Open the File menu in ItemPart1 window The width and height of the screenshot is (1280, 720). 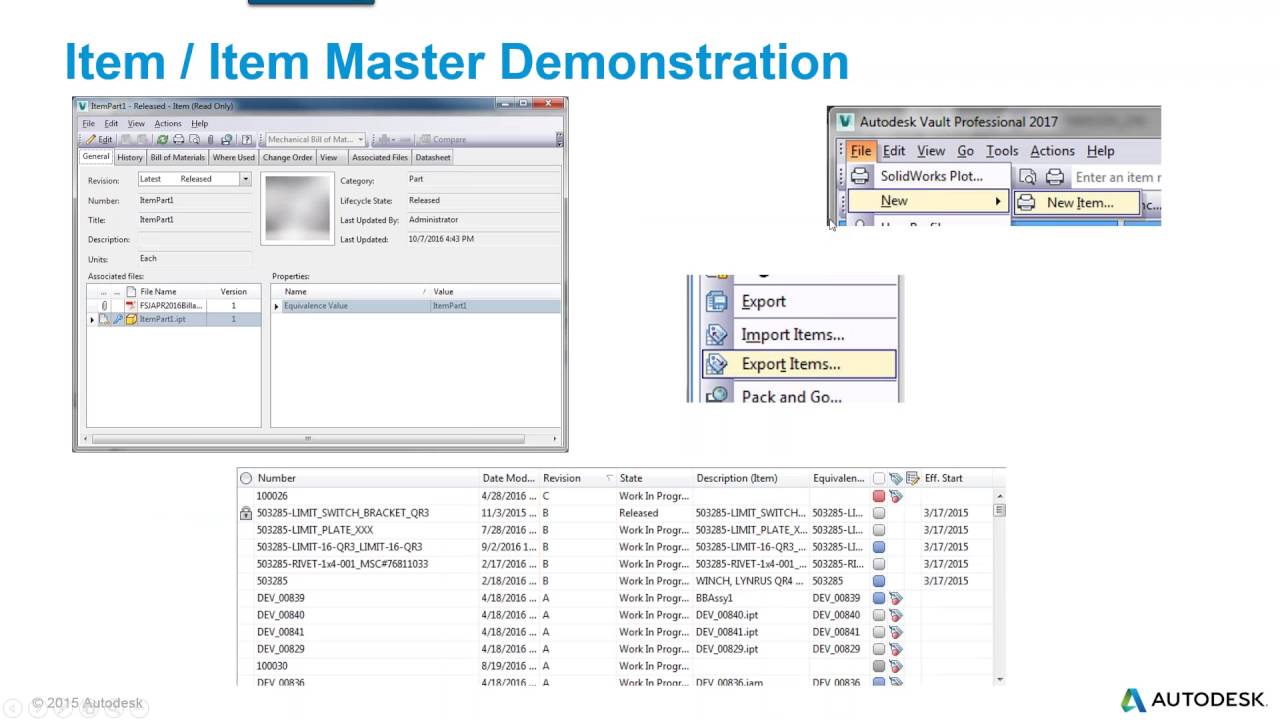(x=88, y=123)
